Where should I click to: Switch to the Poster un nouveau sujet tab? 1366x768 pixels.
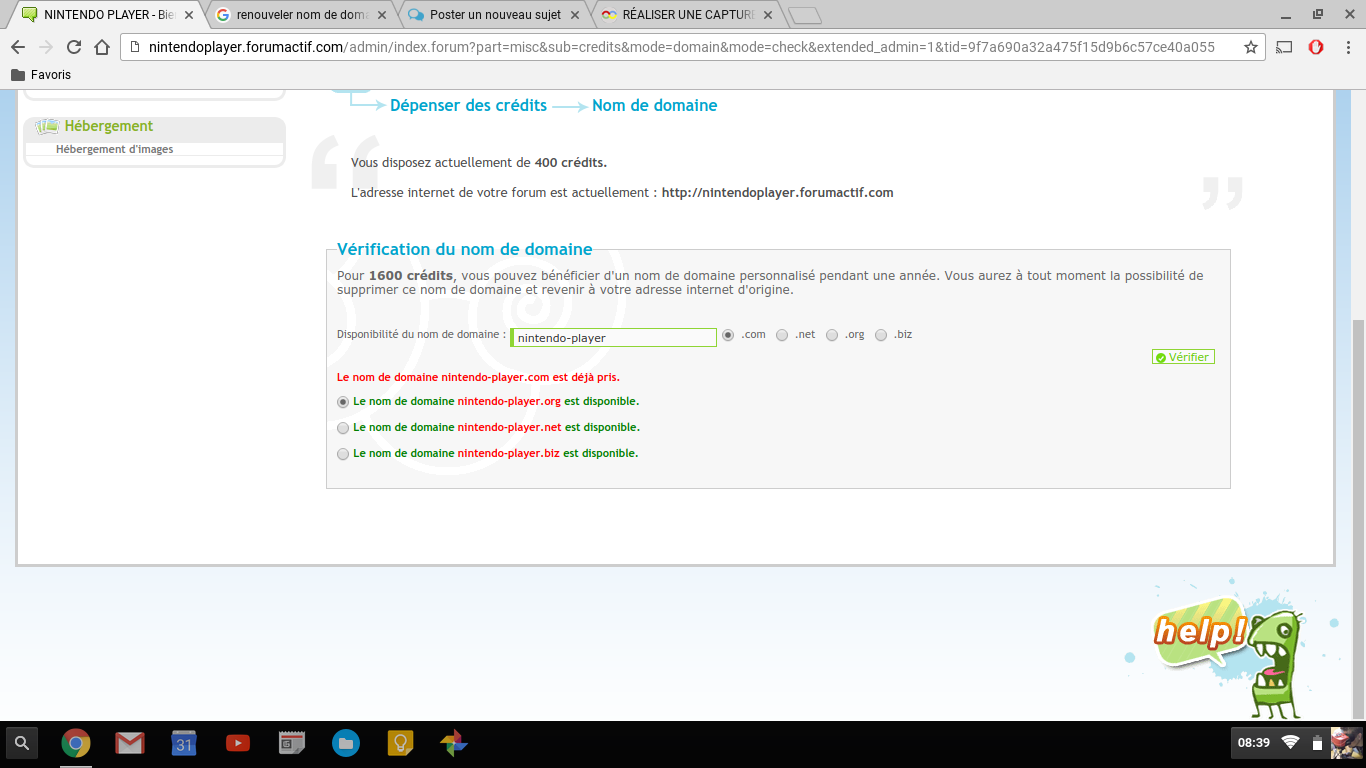(493, 15)
